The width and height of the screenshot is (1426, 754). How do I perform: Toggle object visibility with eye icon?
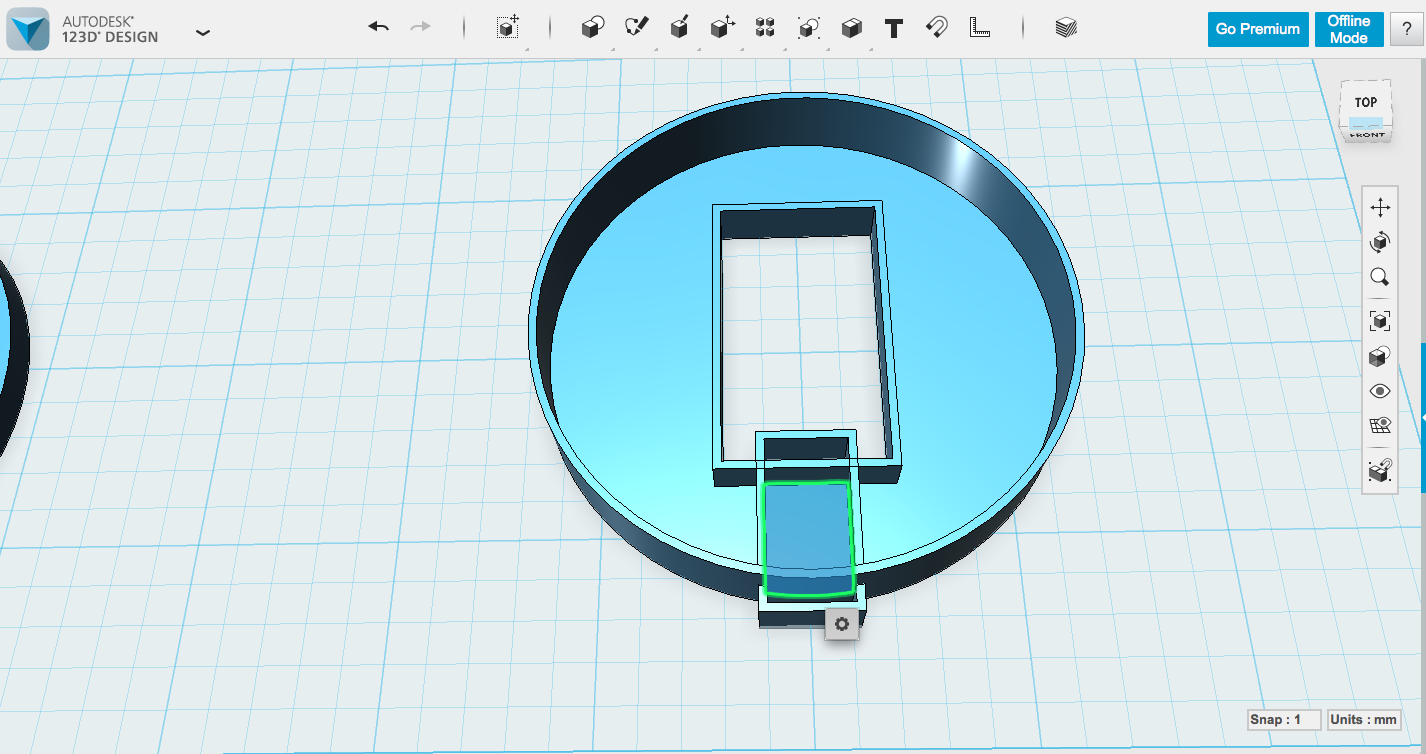coord(1380,390)
